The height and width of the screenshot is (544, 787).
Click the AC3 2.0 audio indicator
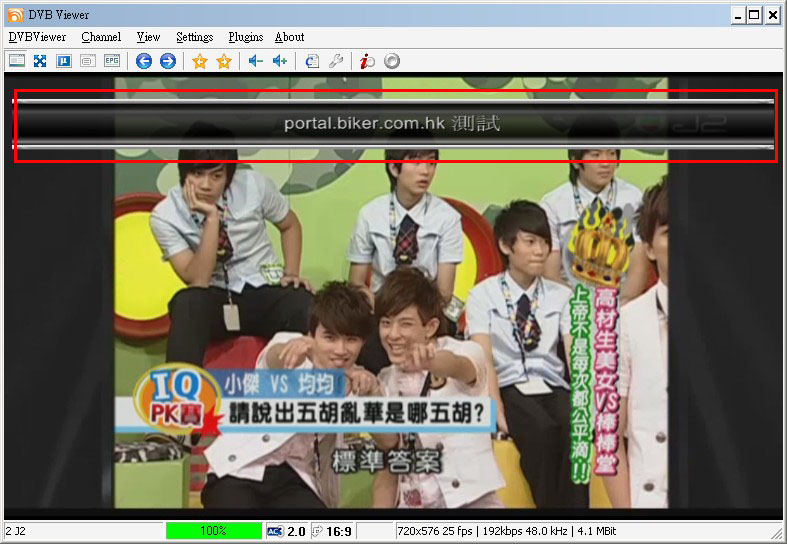click(x=286, y=531)
